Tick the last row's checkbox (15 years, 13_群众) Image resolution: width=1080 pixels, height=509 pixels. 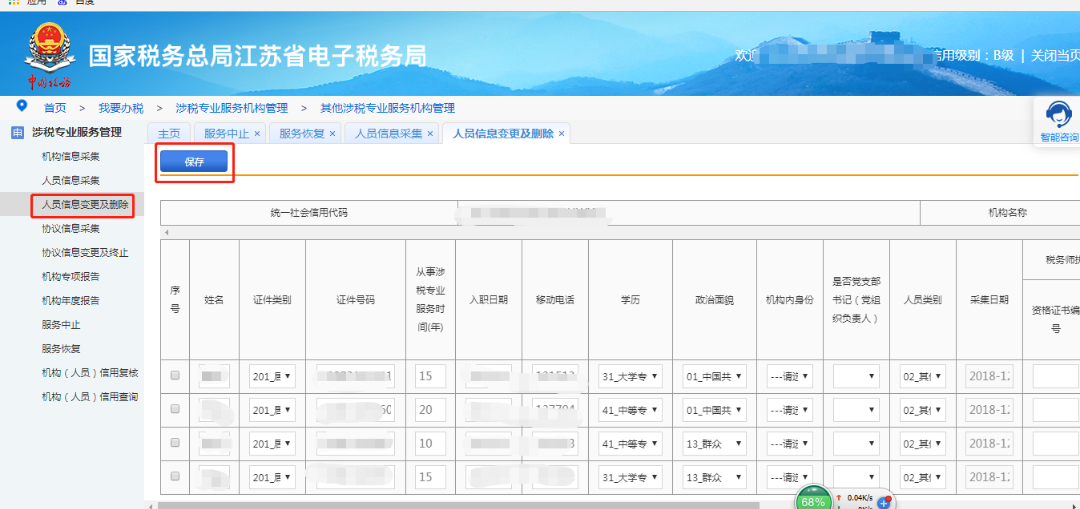175,476
